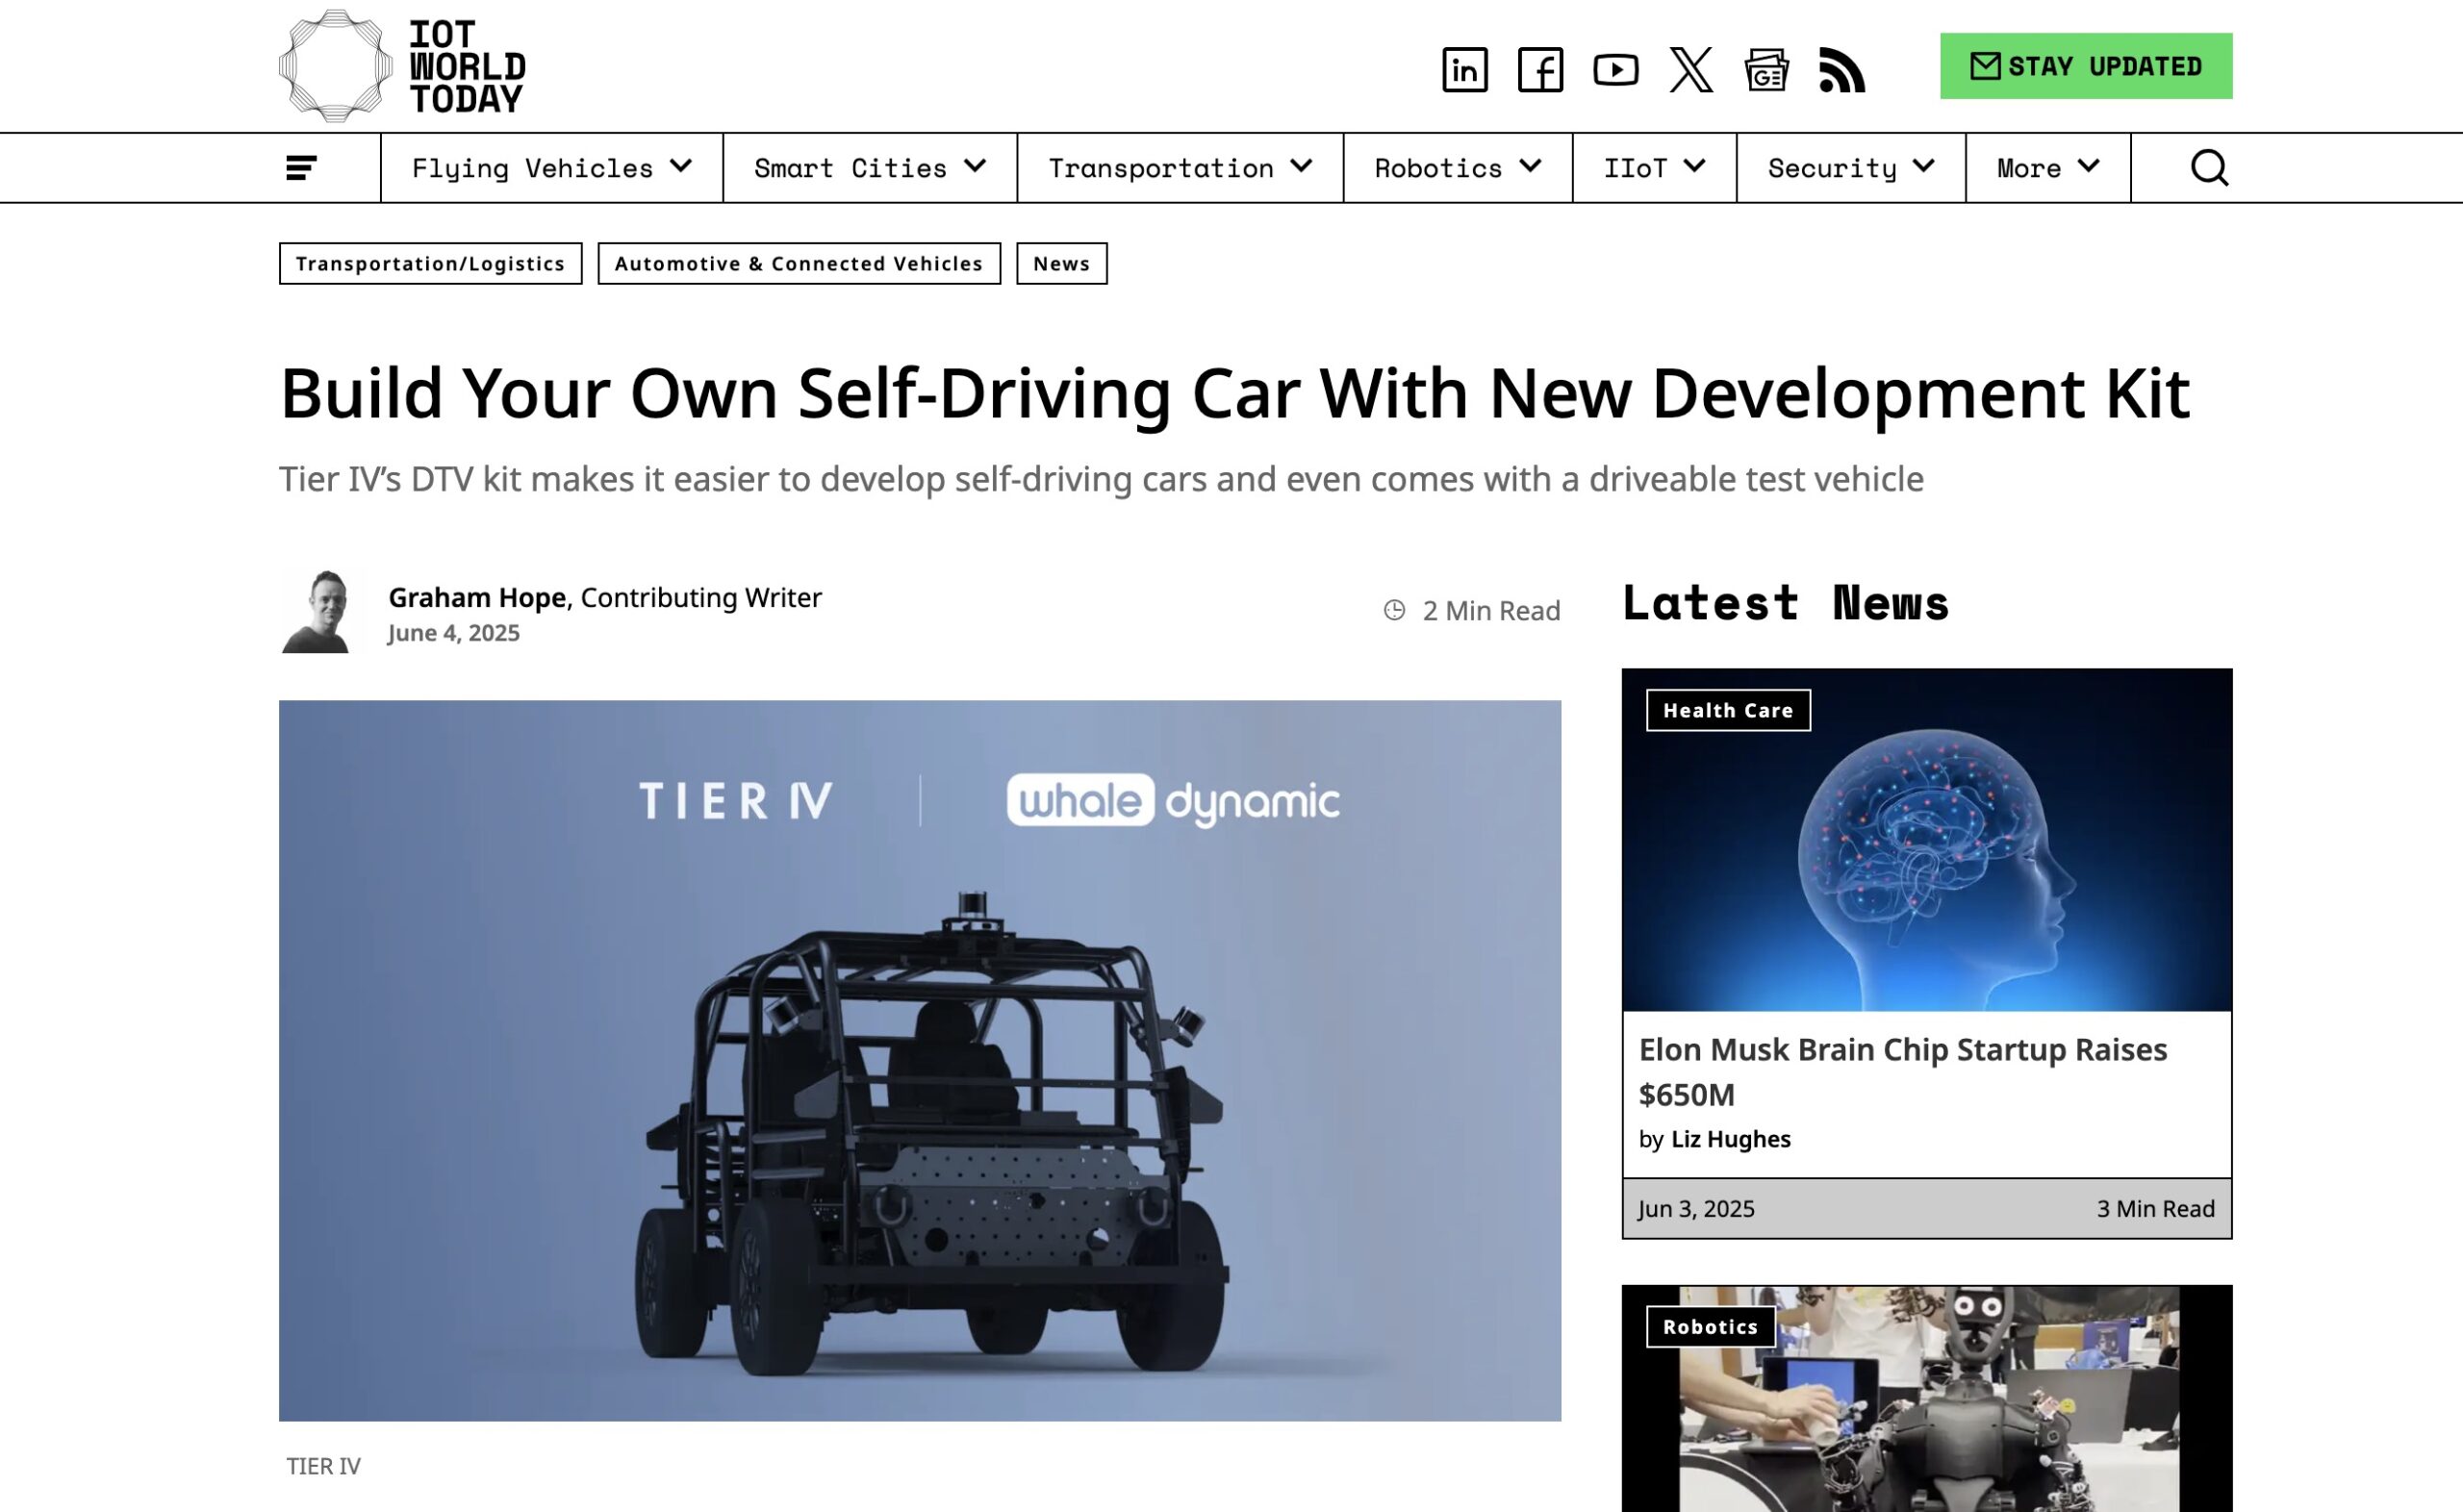This screenshot has width=2463, height=1512.
Task: Click the humanoid robot article thumbnail
Action: click(x=1926, y=1398)
